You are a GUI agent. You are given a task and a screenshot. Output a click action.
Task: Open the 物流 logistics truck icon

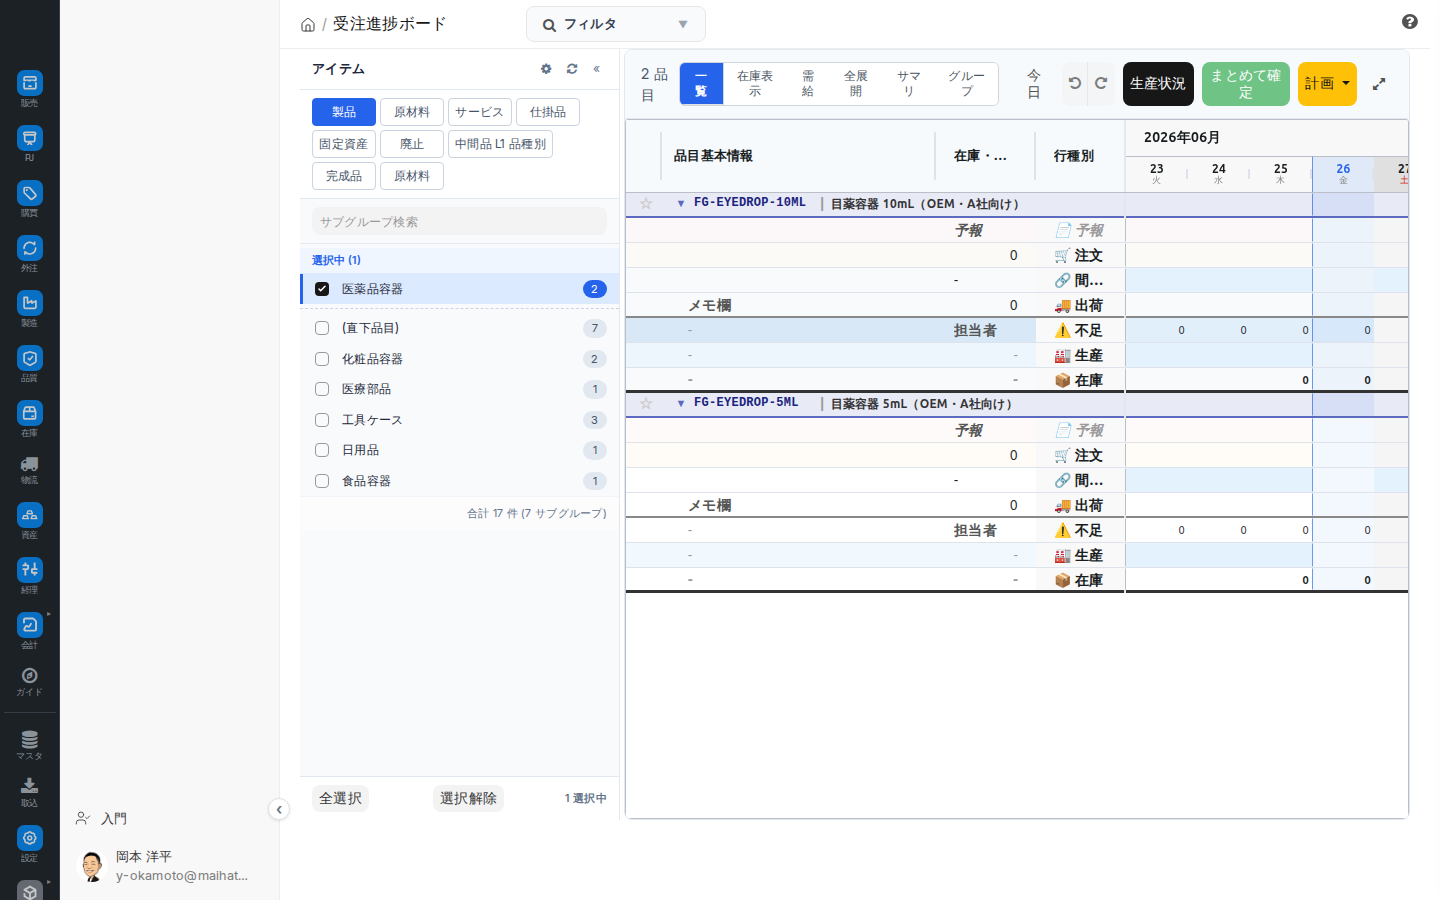[30, 465]
